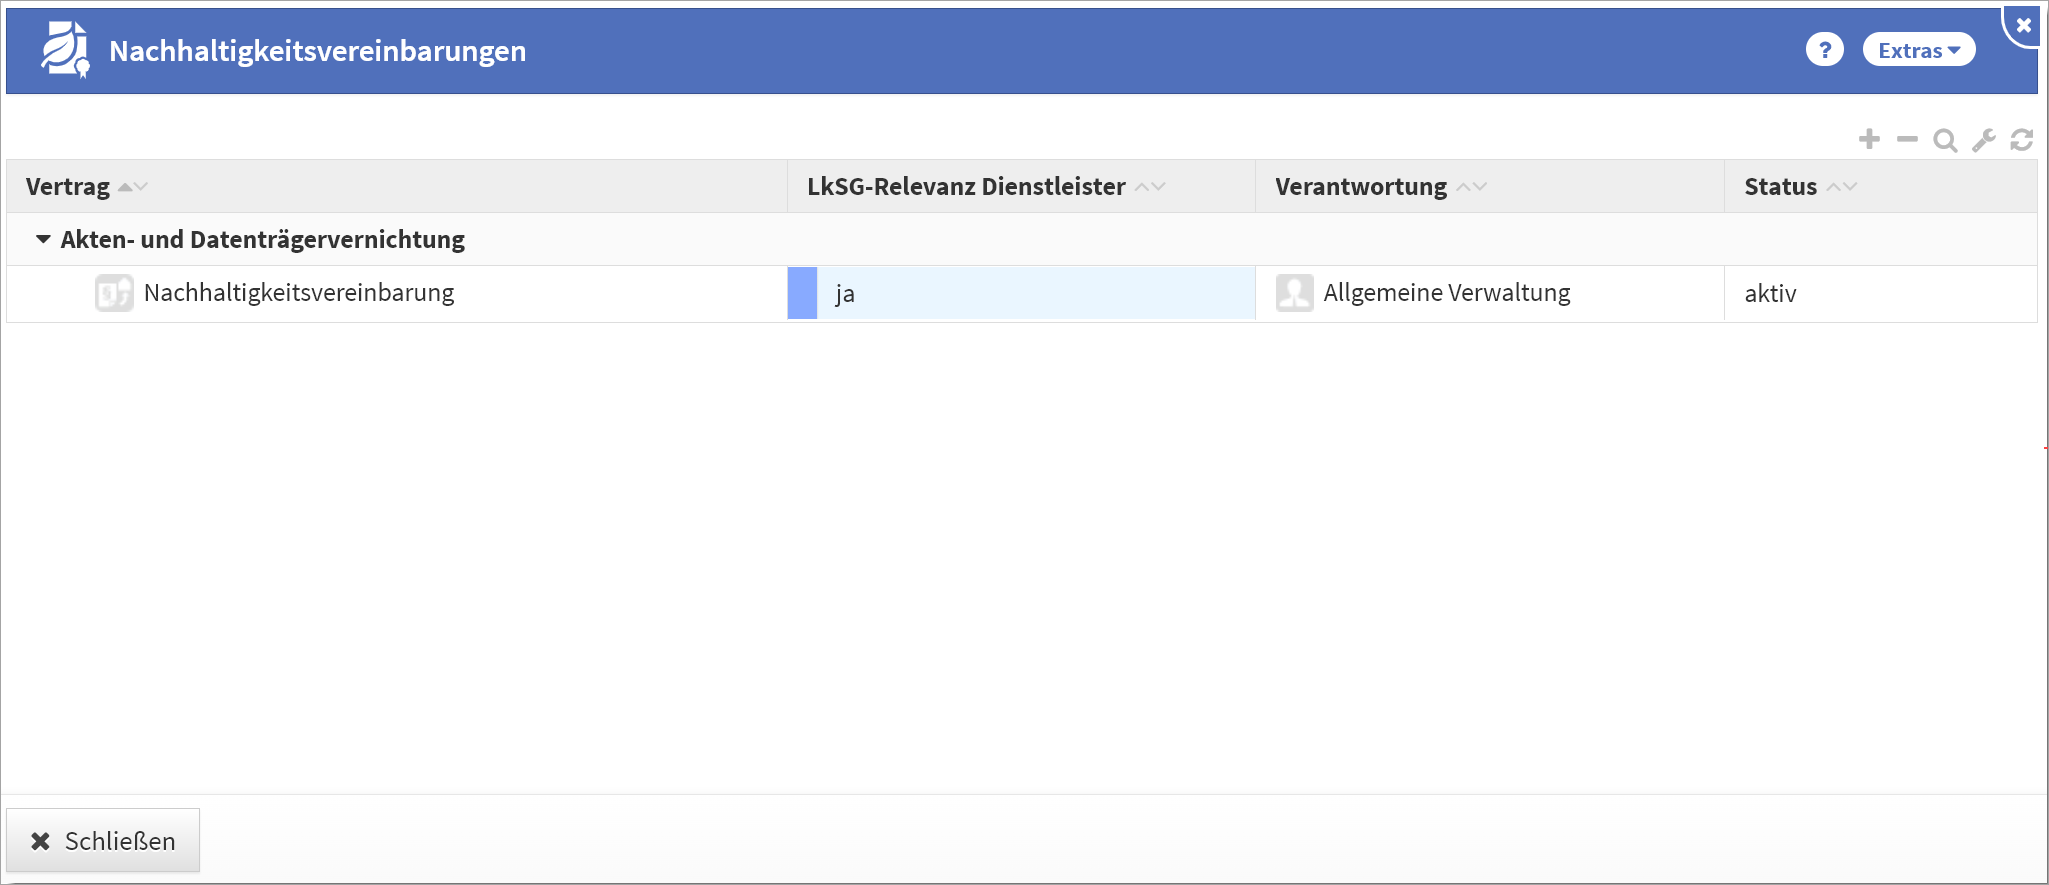
Task: Click the contract icon beside Nachhaltigkeitsvereinbarung
Action: [x=114, y=293]
